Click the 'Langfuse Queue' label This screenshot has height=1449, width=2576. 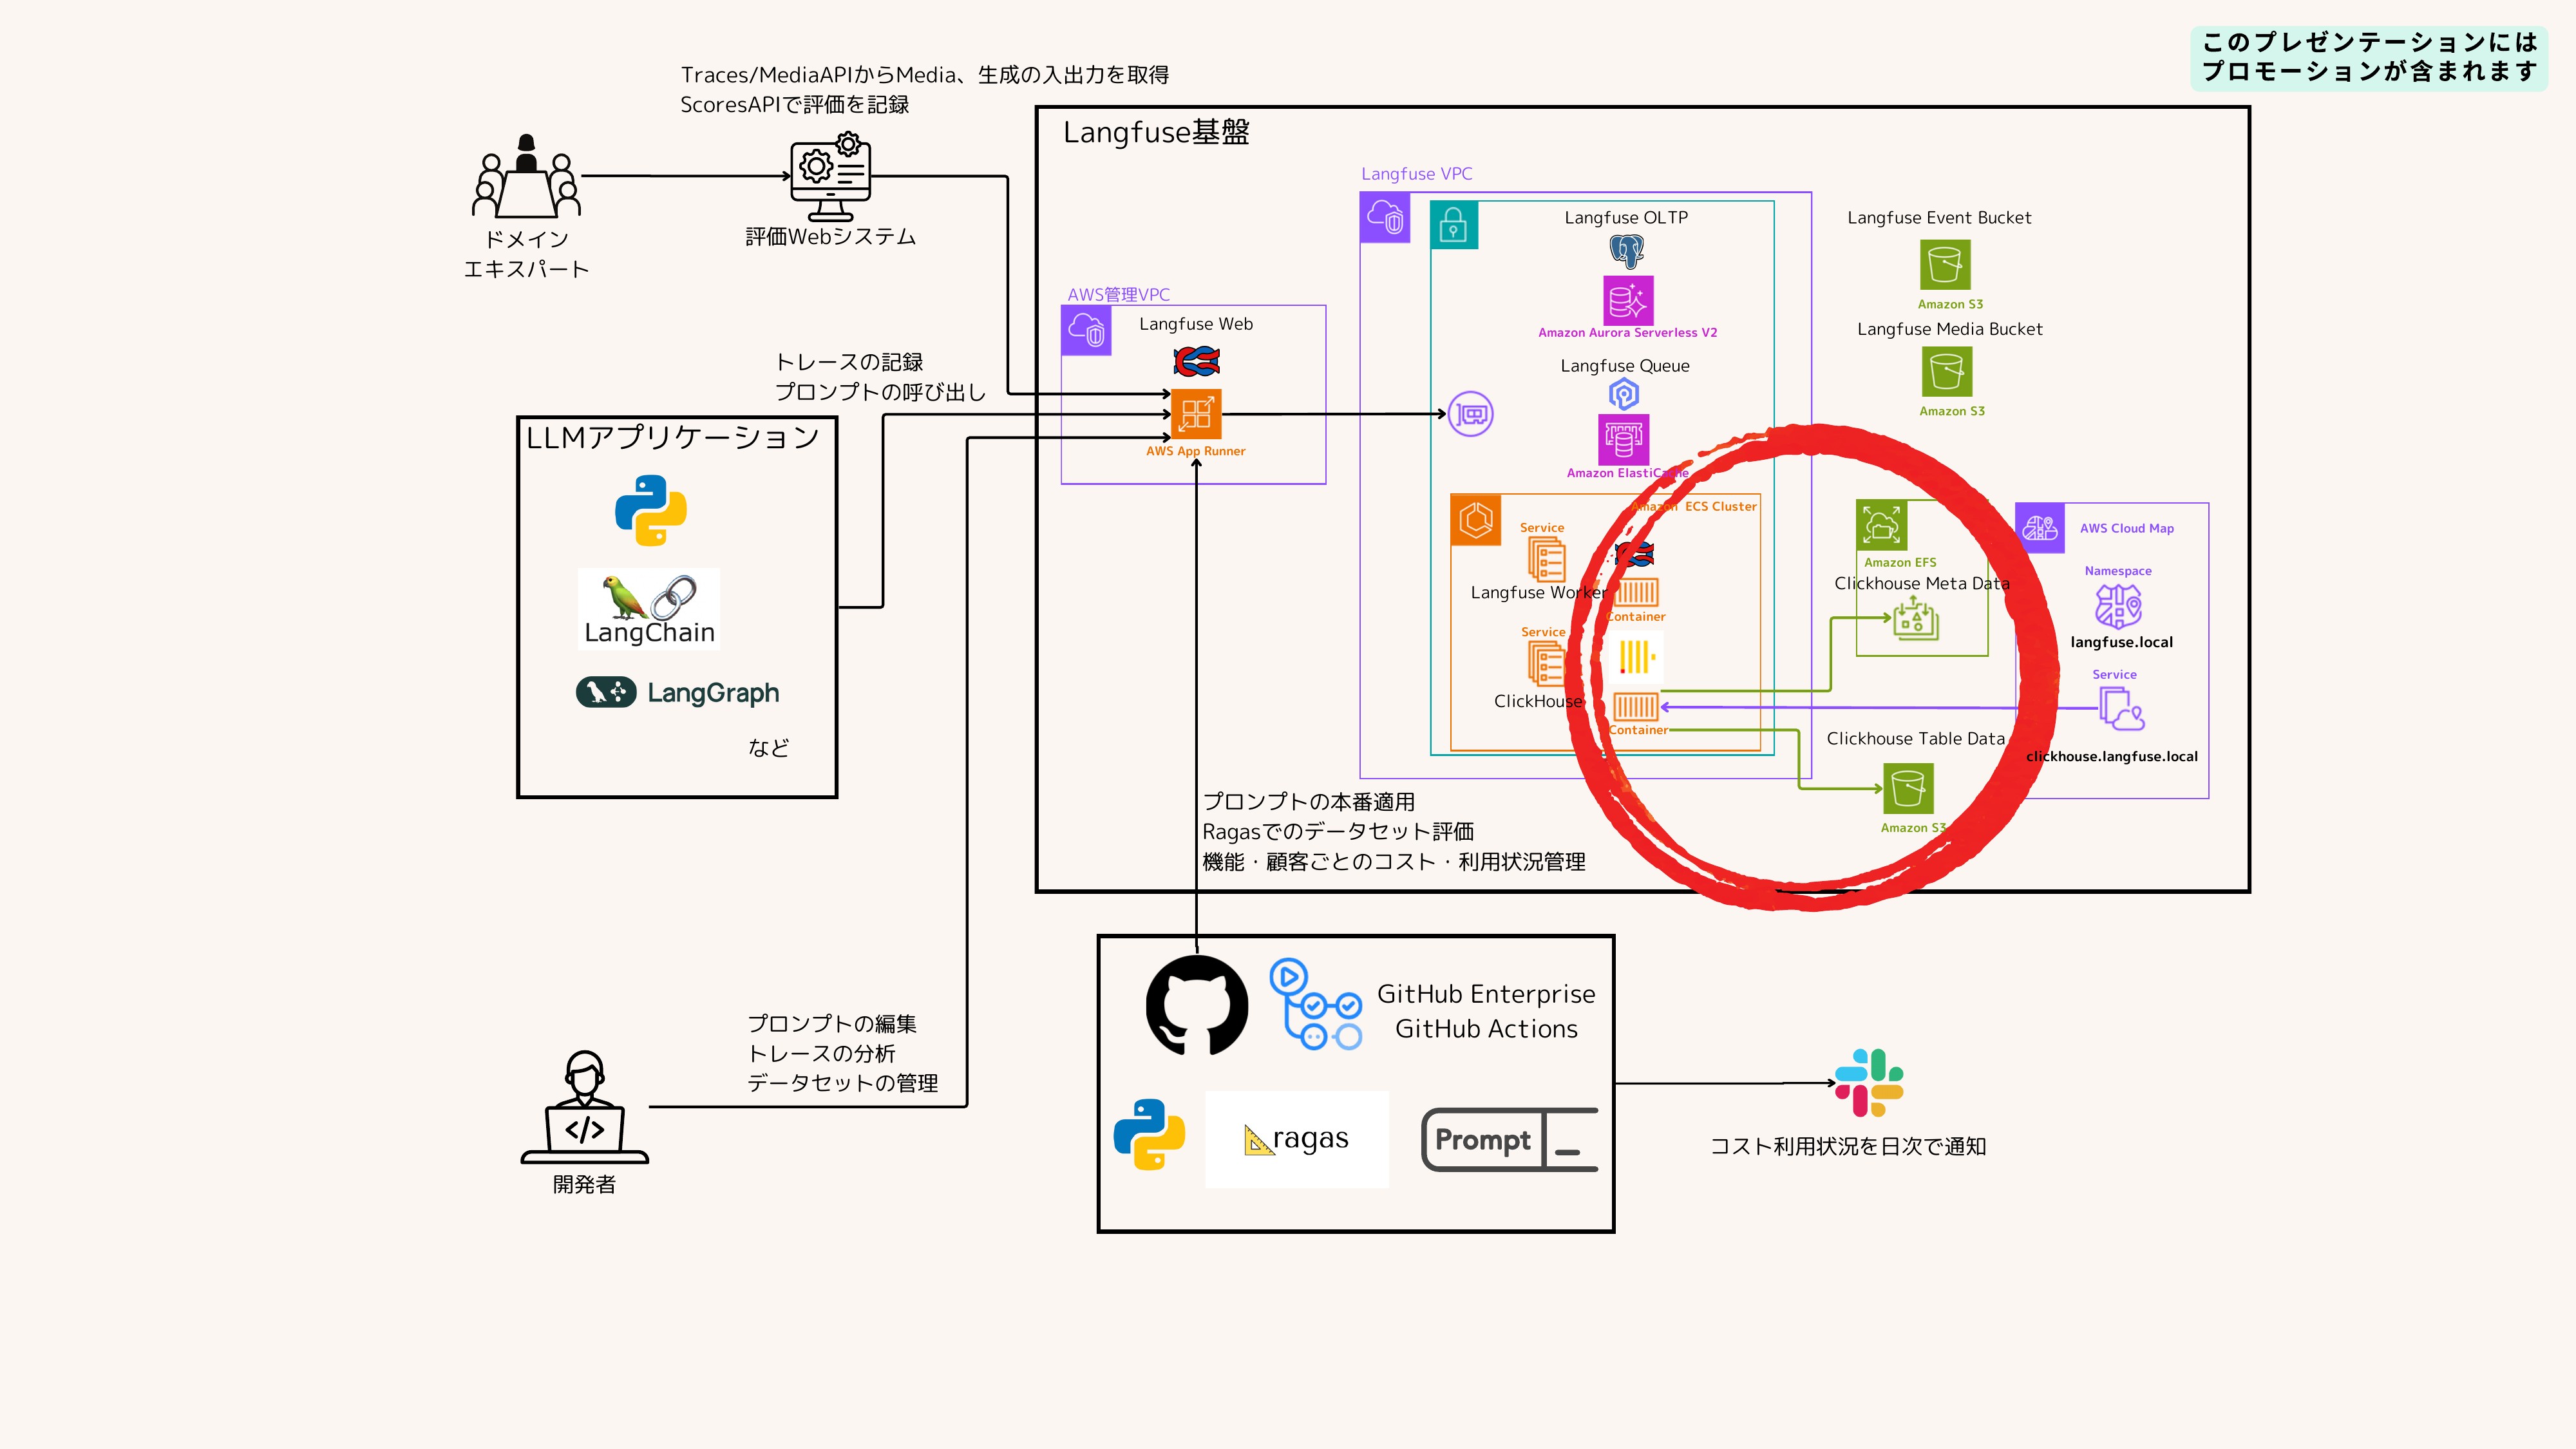[1625, 366]
